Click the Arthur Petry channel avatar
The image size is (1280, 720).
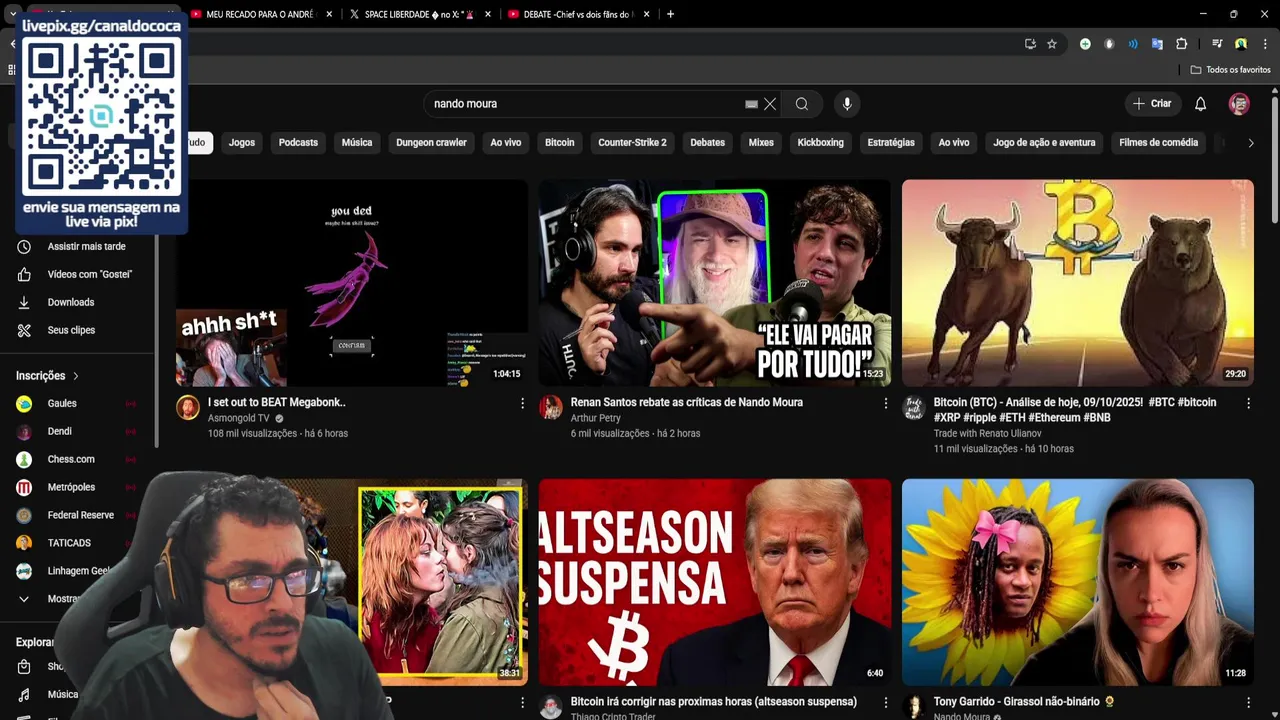pyautogui.click(x=551, y=407)
